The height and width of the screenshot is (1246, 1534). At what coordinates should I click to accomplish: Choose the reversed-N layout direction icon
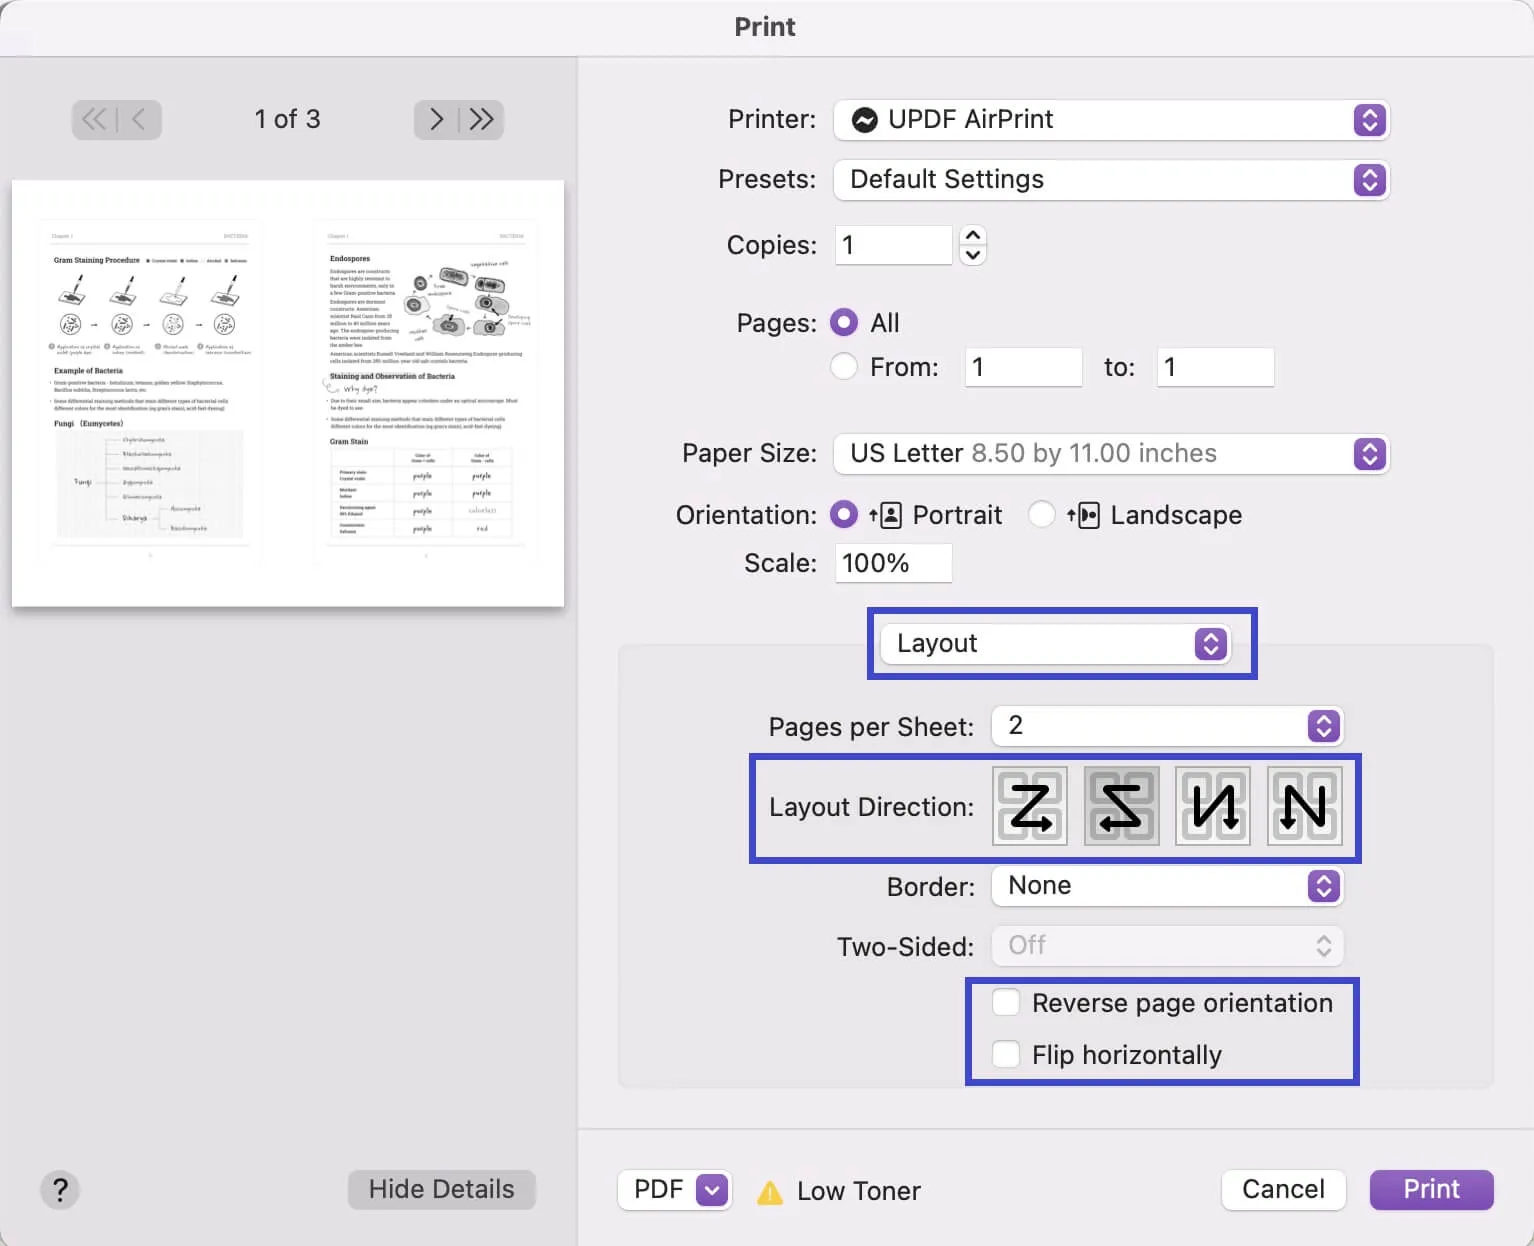click(x=1213, y=806)
